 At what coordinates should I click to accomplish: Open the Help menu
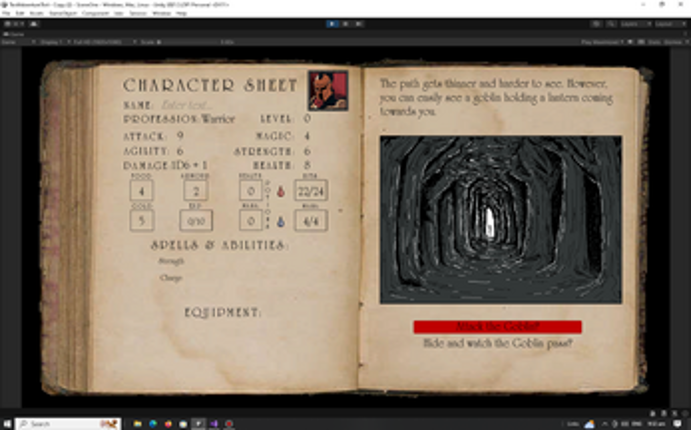(x=181, y=14)
